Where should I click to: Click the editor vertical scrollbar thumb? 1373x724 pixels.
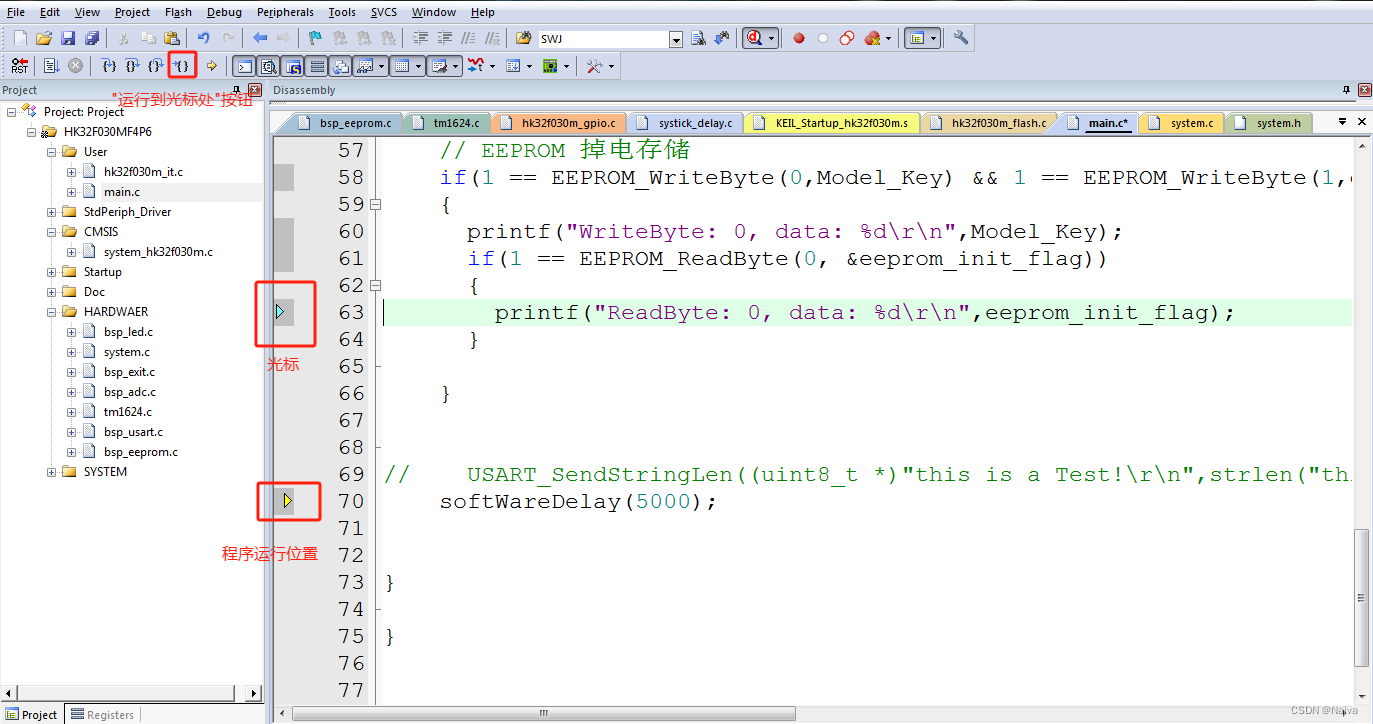pyautogui.click(x=1361, y=598)
